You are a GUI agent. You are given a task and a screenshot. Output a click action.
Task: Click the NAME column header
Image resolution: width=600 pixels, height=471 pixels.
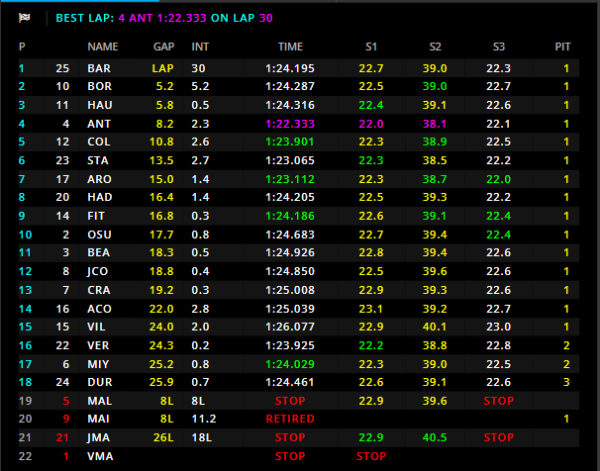point(102,47)
